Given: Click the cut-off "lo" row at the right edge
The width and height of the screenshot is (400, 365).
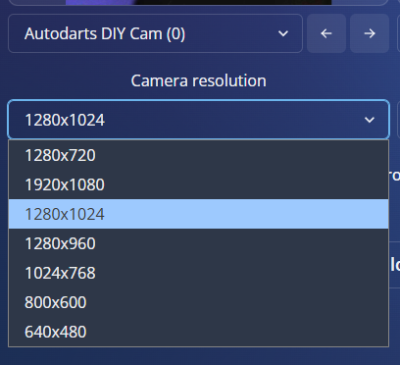Looking at the screenshot, I should tap(395, 264).
